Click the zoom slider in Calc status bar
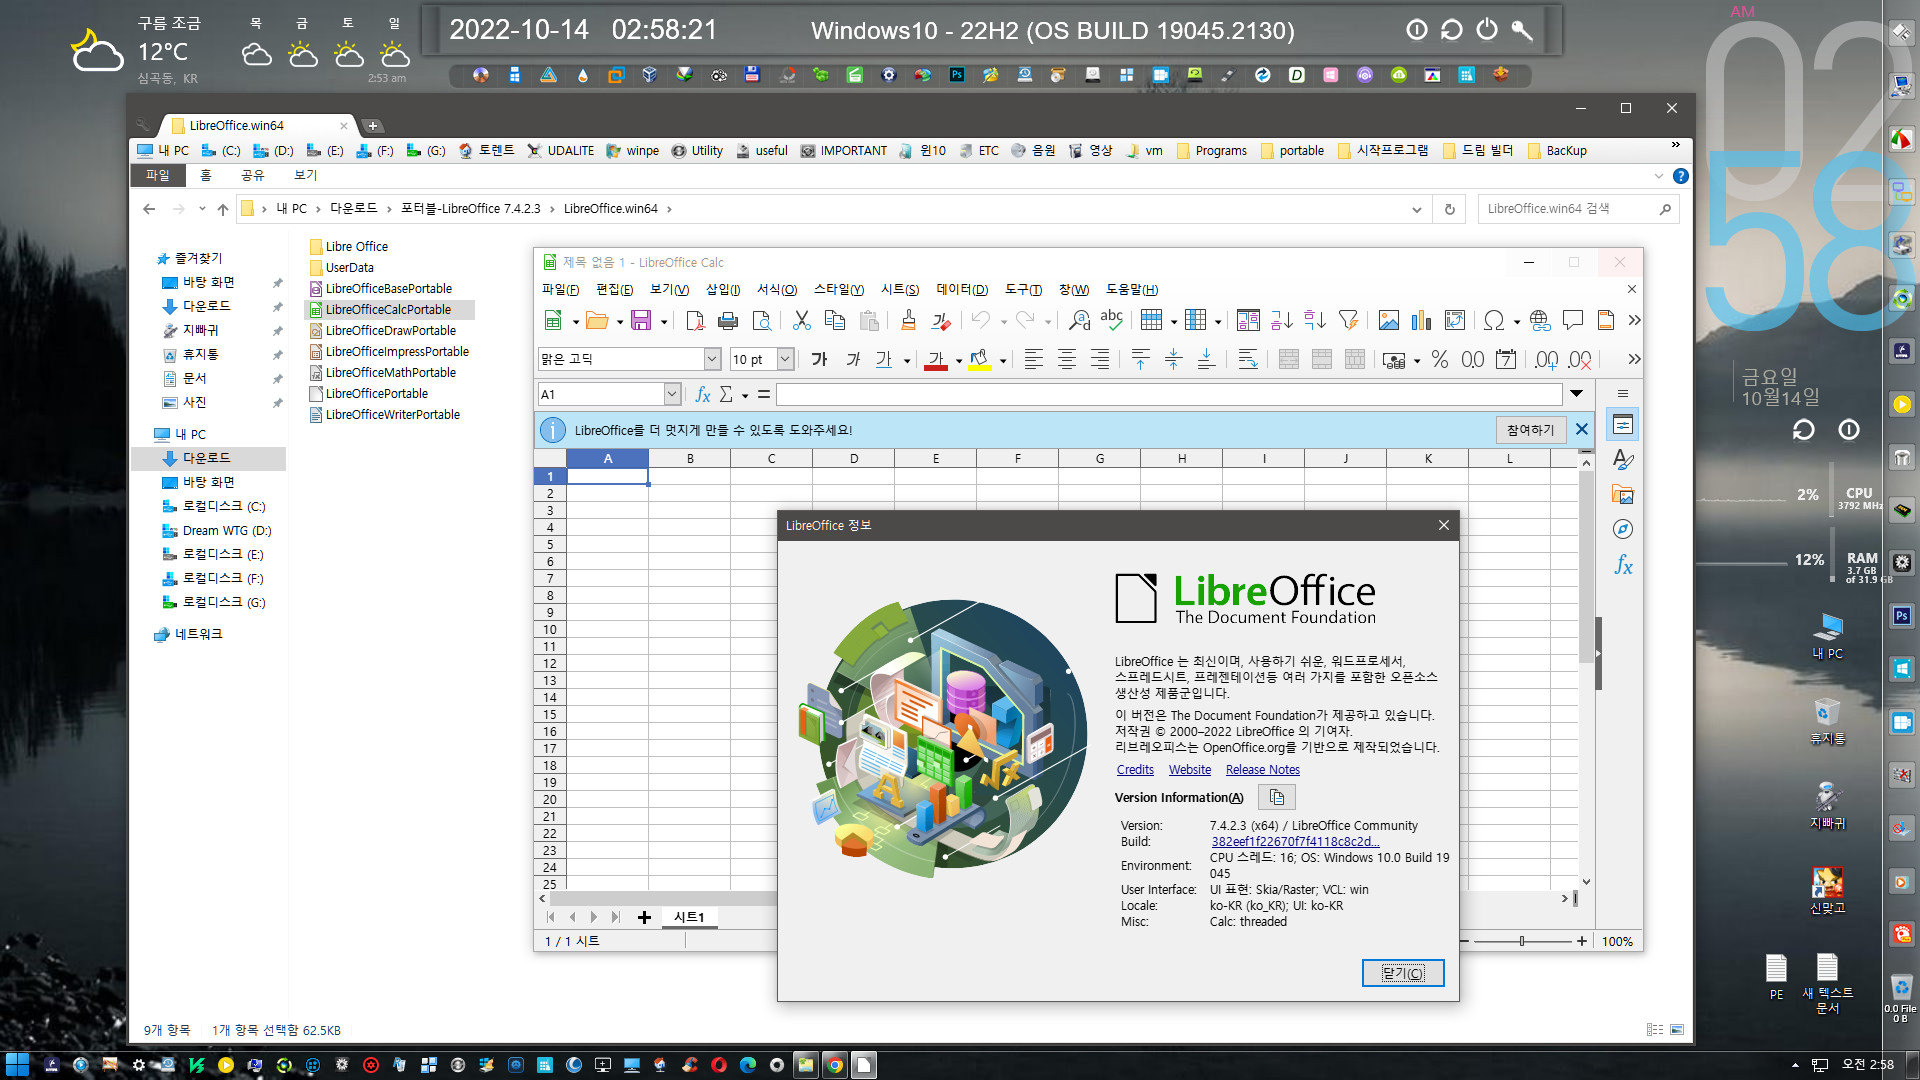Viewport: 1920px width, 1080px height. [1522, 941]
